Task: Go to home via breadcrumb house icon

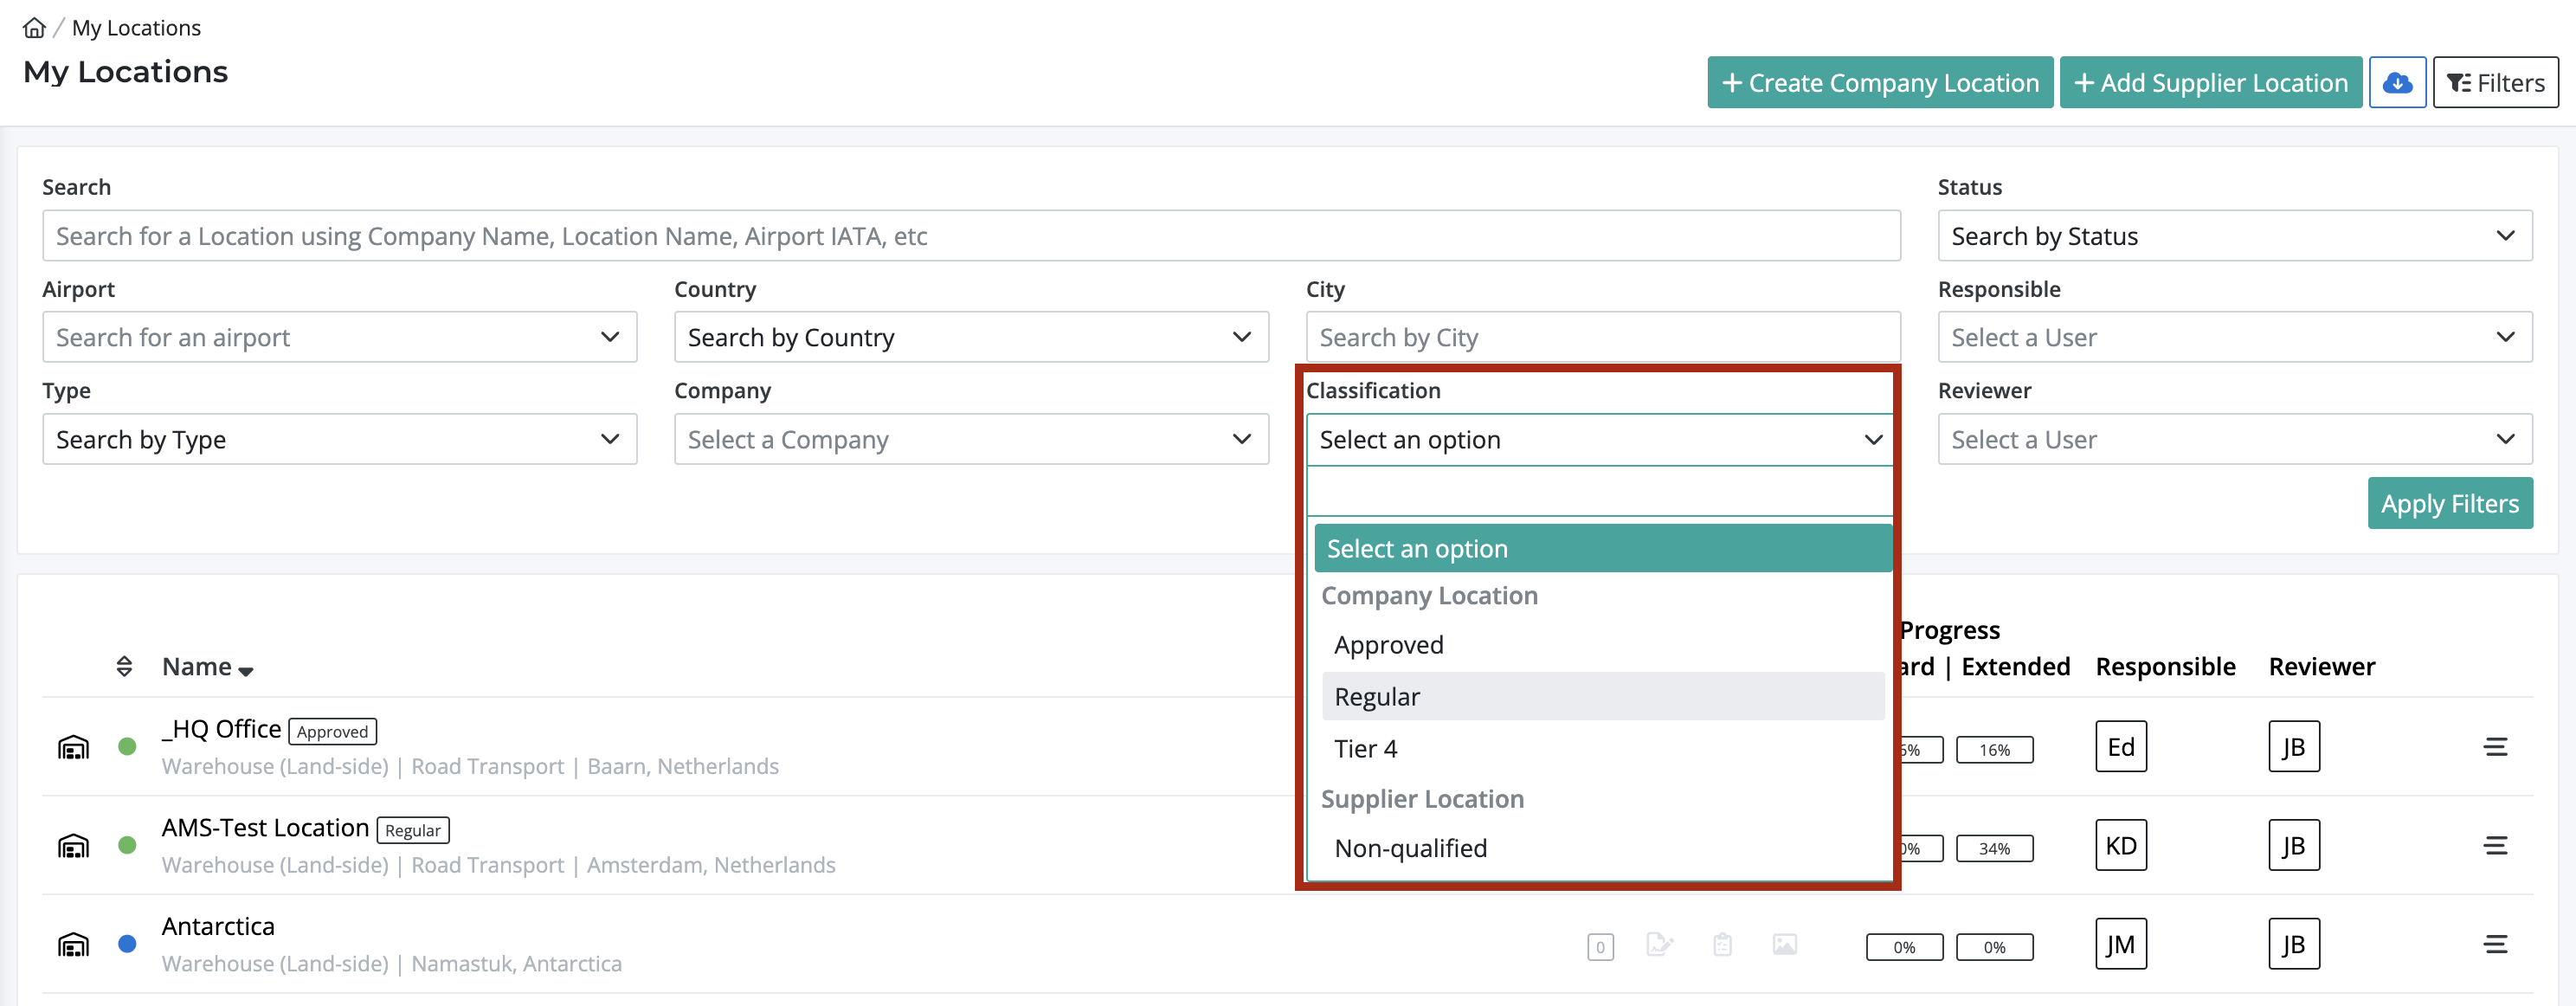Action: click(34, 28)
